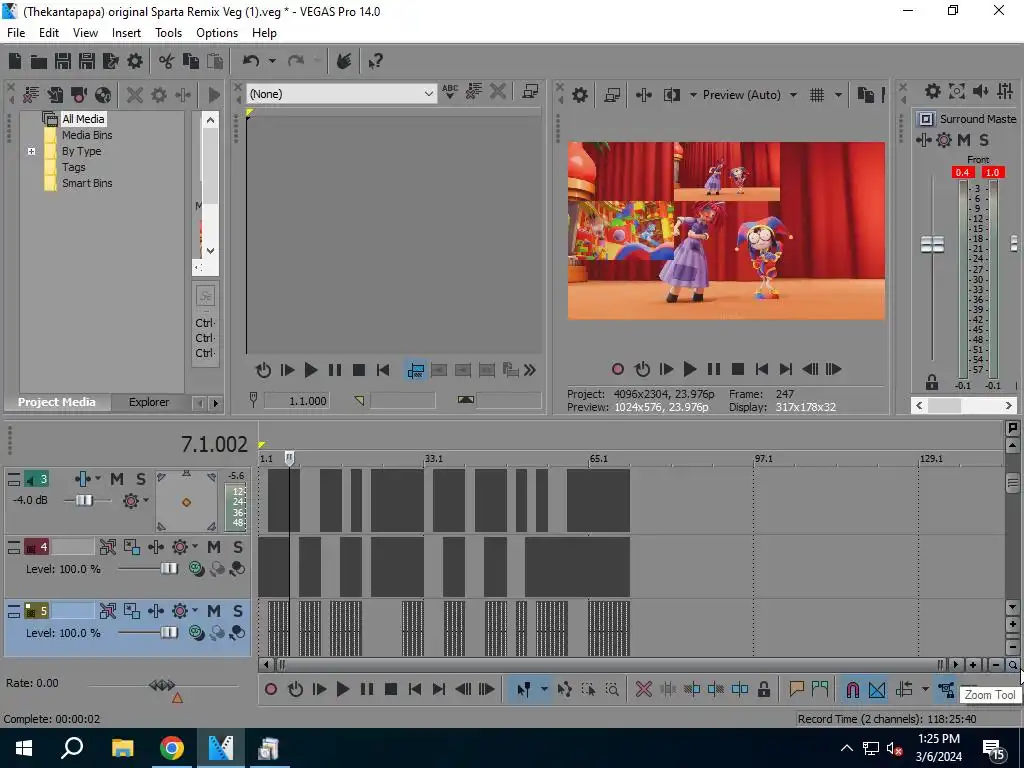The height and width of the screenshot is (768, 1024).
Task: Lock the master fader channels
Action: (x=932, y=383)
